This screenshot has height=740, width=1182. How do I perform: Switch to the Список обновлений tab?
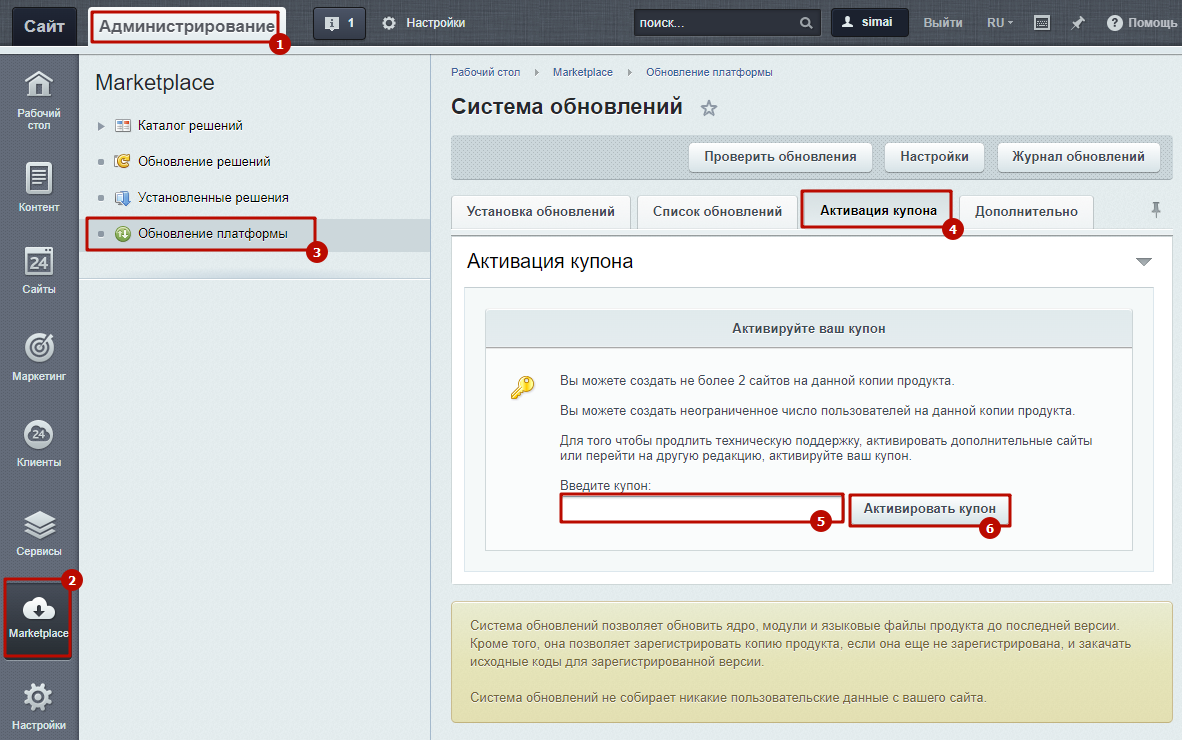717,212
